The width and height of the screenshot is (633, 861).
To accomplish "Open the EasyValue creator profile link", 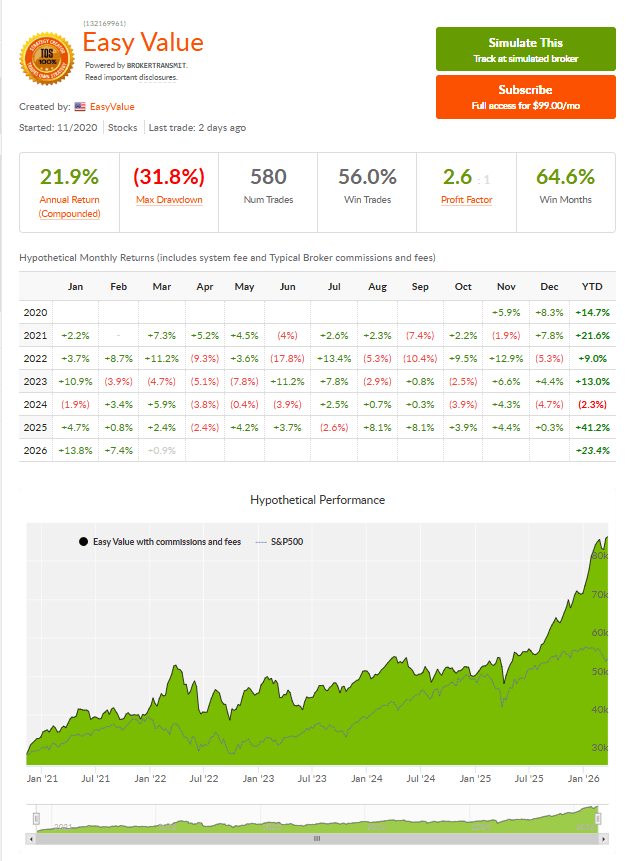I will [112, 107].
